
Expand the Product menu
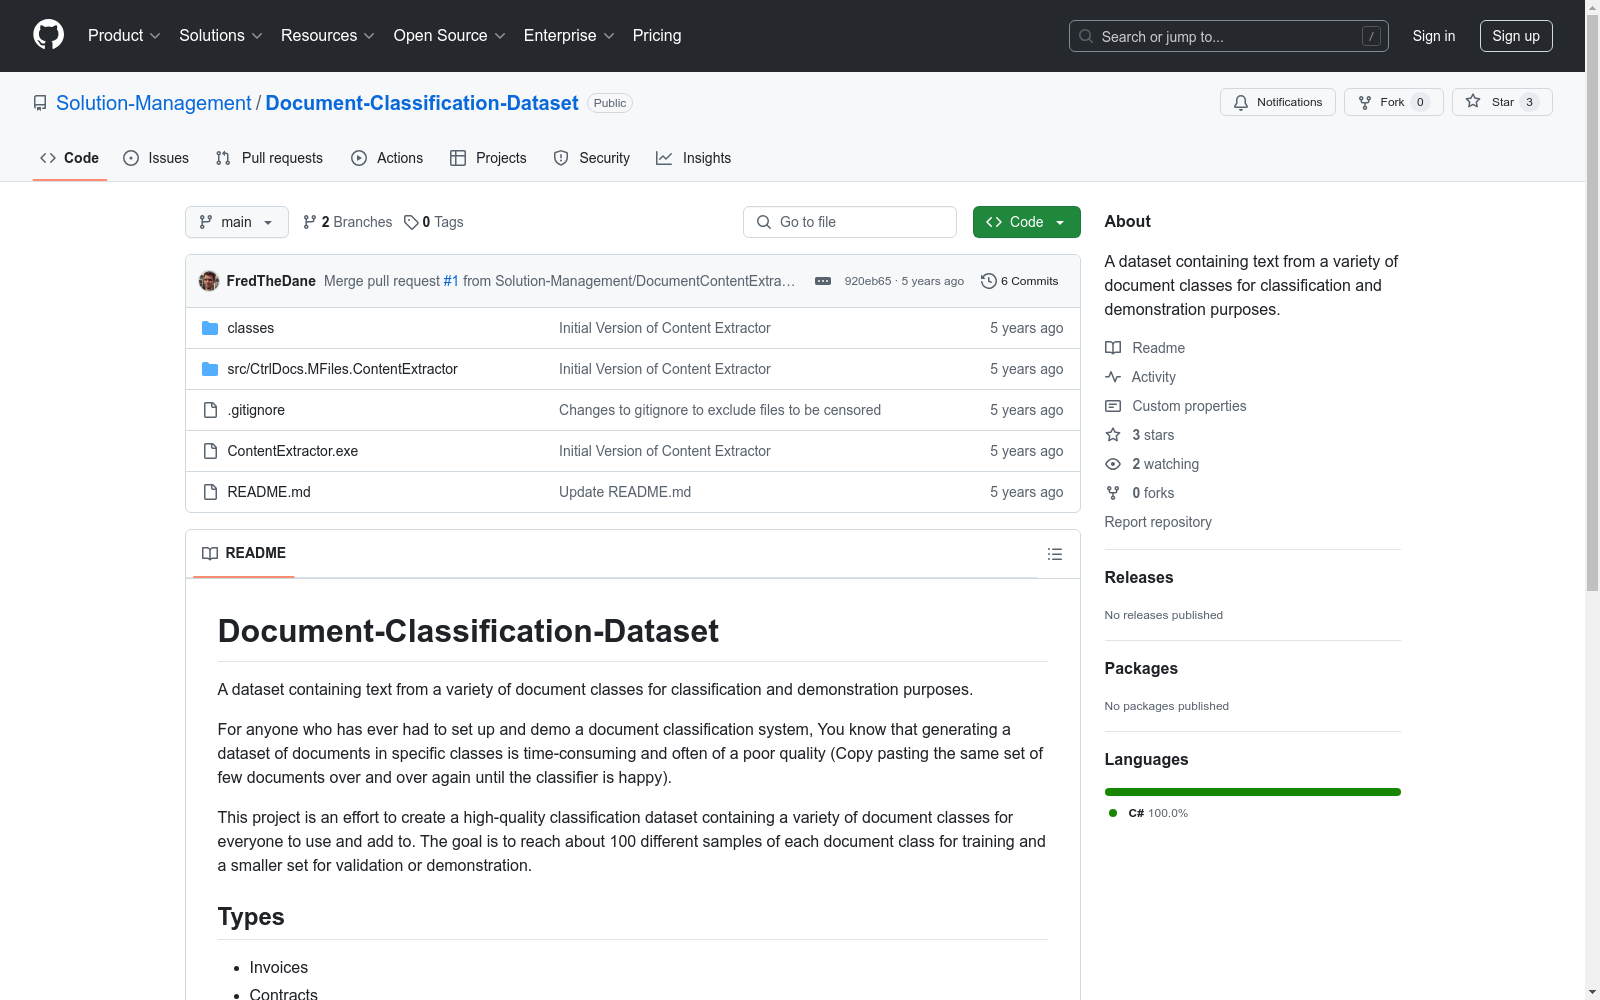click(124, 36)
